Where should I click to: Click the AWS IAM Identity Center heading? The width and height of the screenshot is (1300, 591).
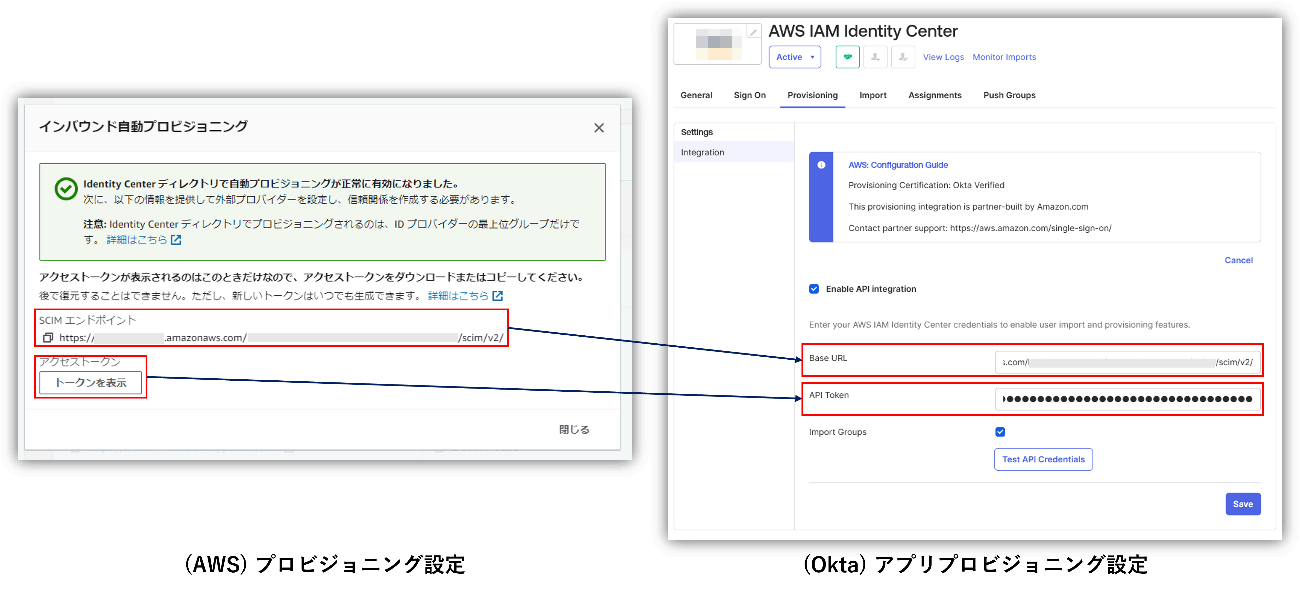(x=863, y=31)
